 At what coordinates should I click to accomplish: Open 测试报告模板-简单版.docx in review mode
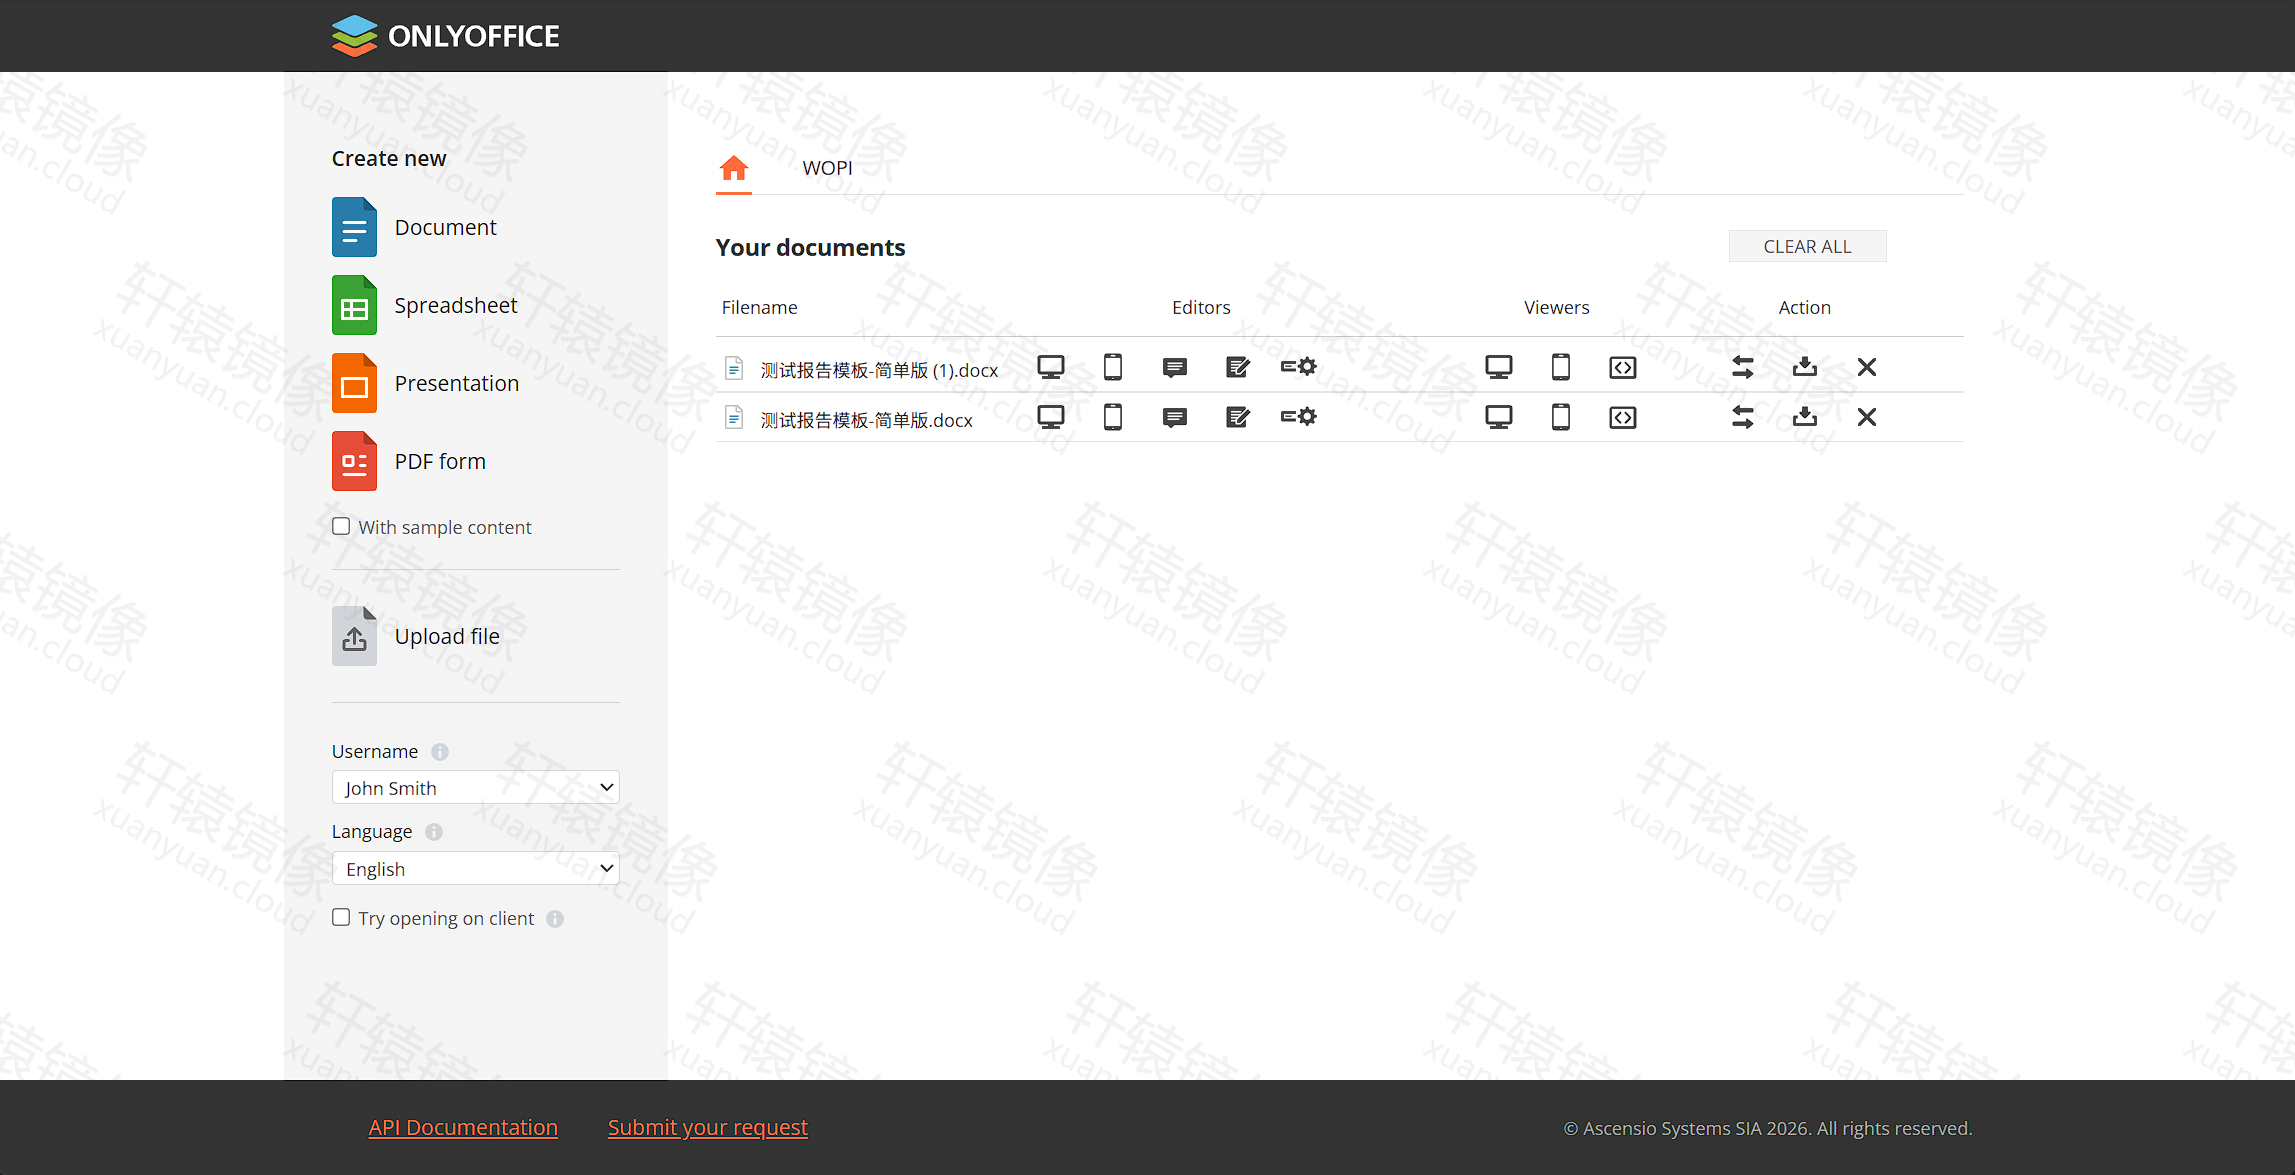point(1237,417)
